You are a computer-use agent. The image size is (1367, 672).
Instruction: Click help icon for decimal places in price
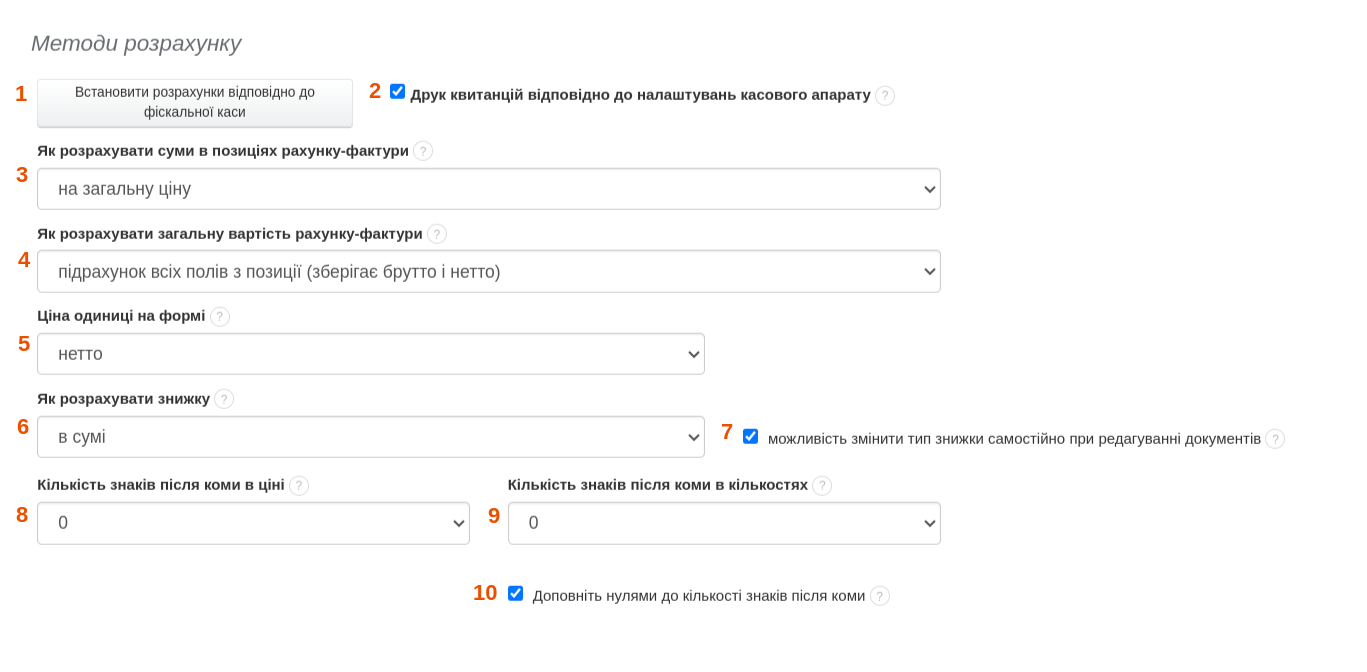299,486
